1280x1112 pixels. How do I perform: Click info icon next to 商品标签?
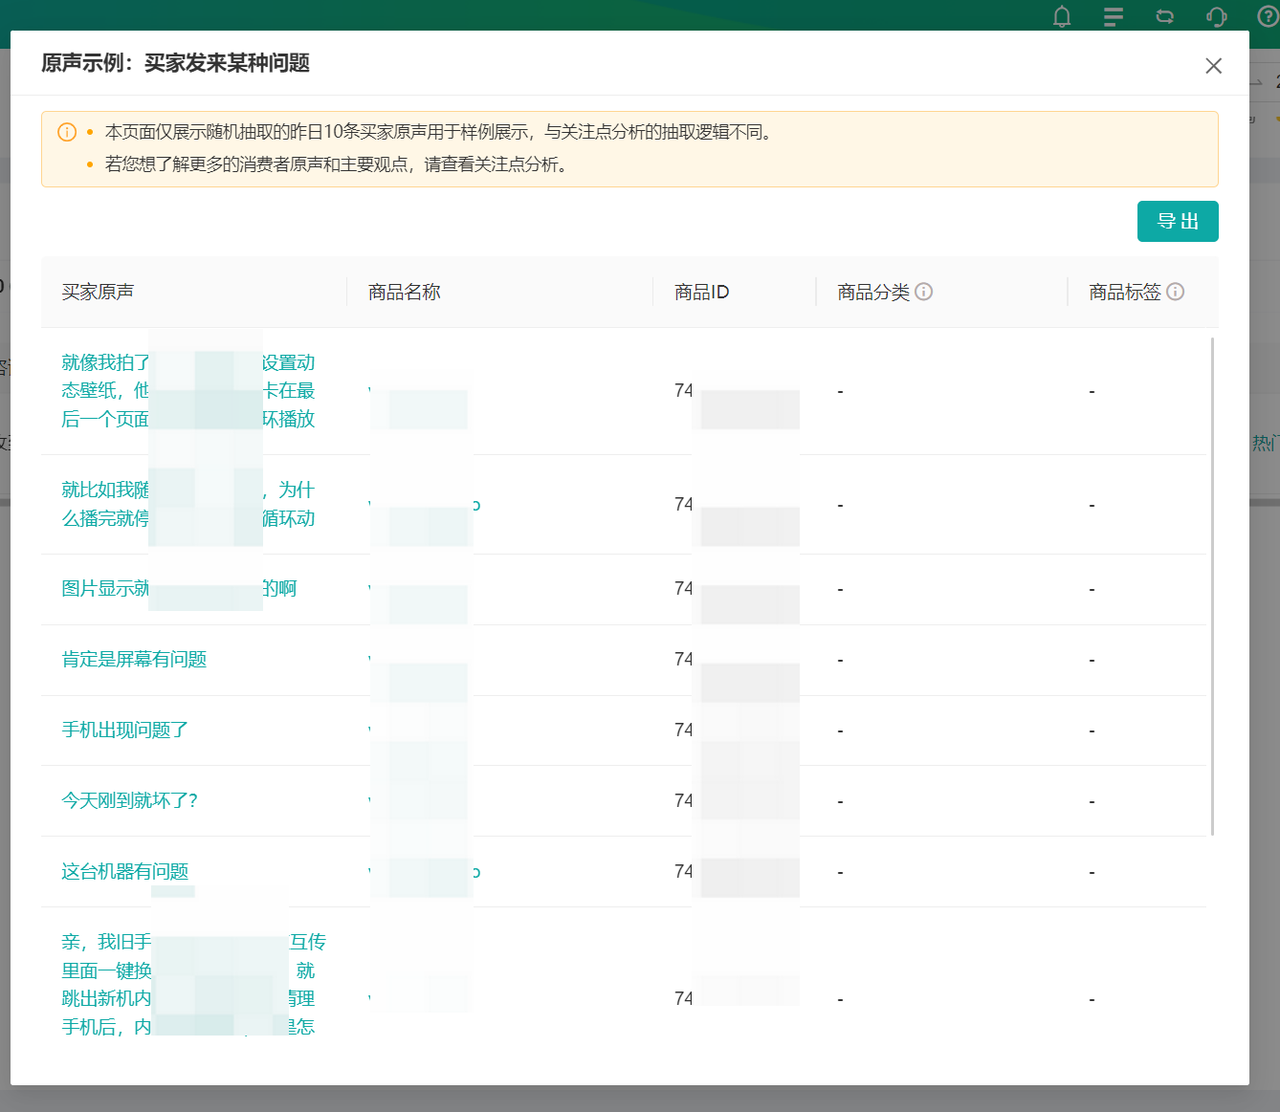pyautogui.click(x=1176, y=292)
